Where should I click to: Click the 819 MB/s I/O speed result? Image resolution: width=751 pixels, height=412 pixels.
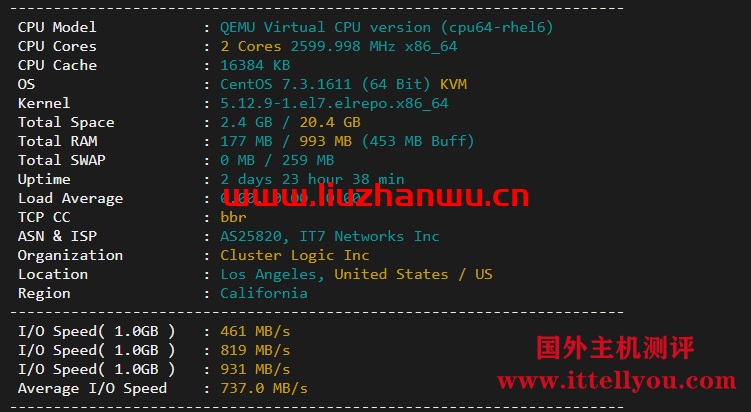click(255, 350)
